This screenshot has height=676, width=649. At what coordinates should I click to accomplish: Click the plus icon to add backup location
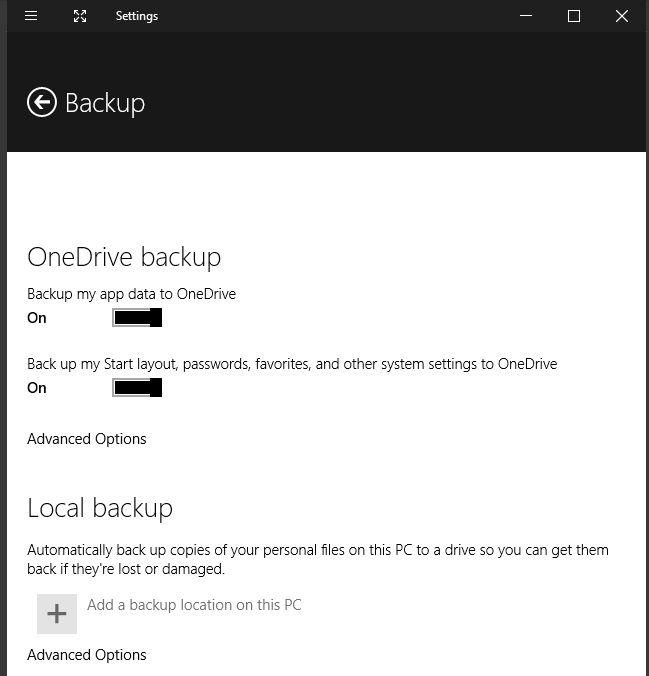tap(57, 614)
